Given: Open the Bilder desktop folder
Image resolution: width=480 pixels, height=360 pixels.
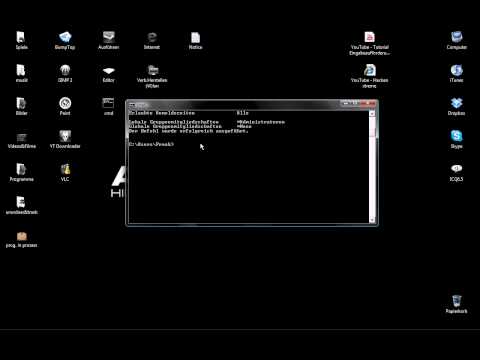Looking at the screenshot, I should coord(21,106).
